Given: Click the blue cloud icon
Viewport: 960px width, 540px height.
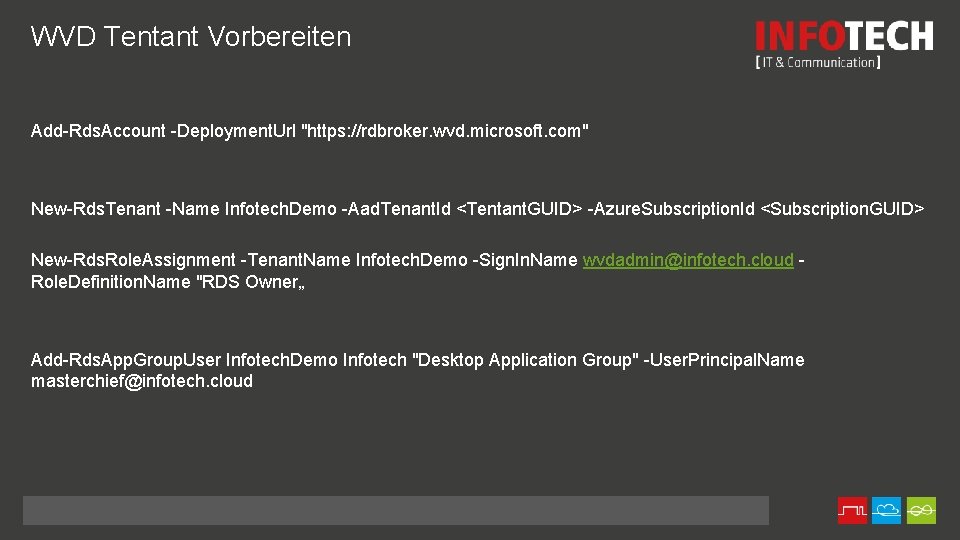Looking at the screenshot, I should (x=886, y=510).
